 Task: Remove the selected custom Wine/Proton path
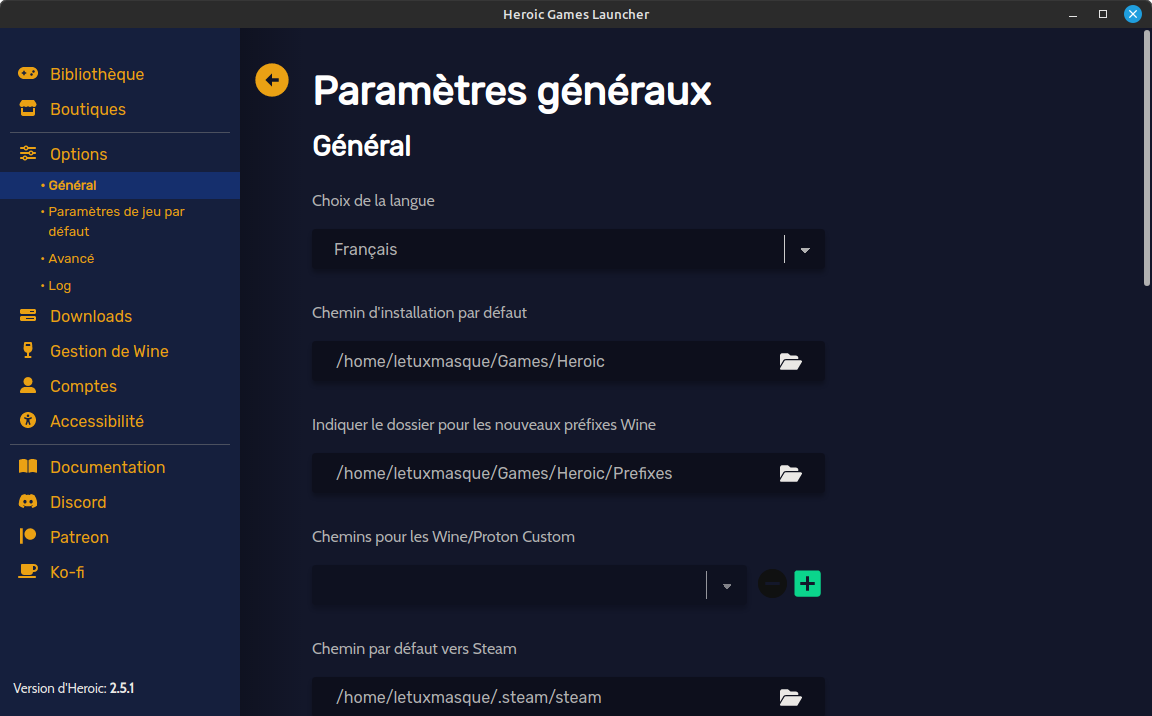(x=772, y=584)
